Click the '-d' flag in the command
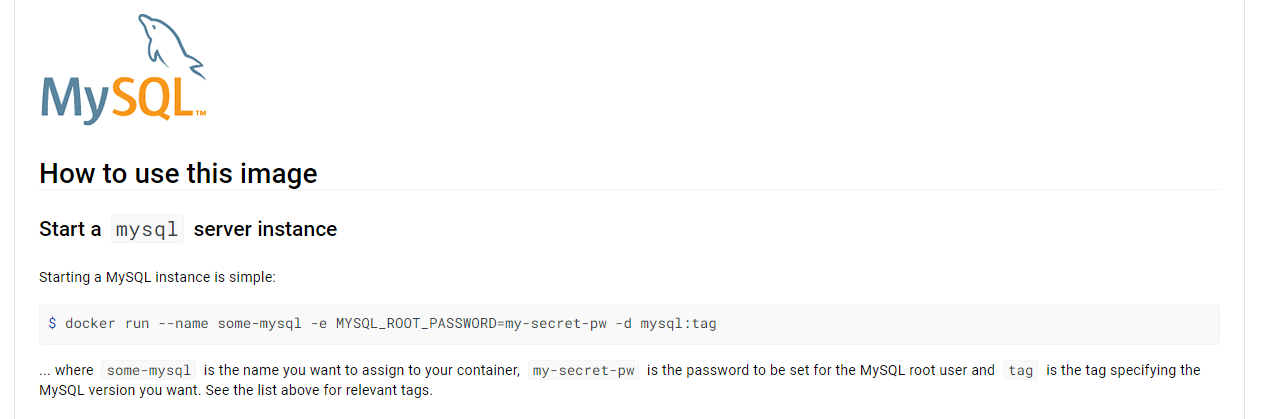The height and width of the screenshot is (419, 1266). point(622,323)
